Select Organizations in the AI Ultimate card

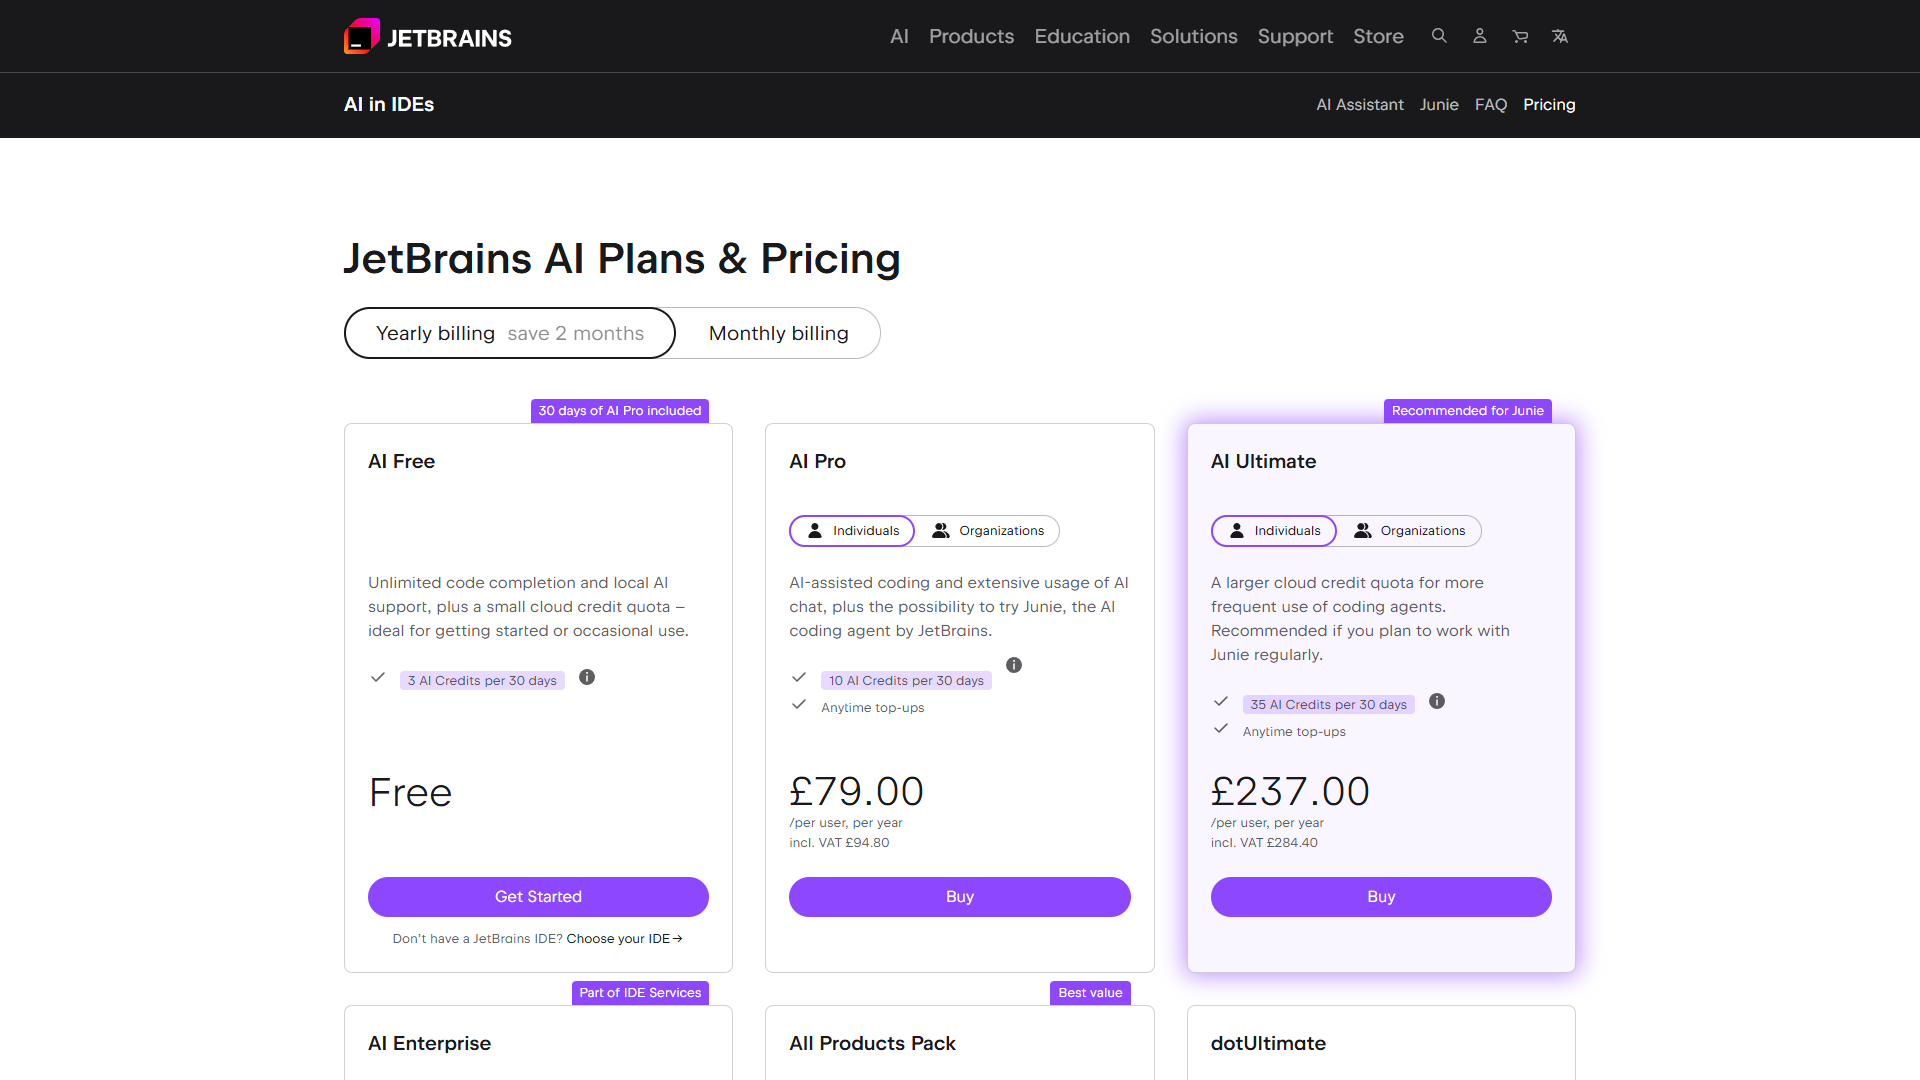(x=1410, y=530)
